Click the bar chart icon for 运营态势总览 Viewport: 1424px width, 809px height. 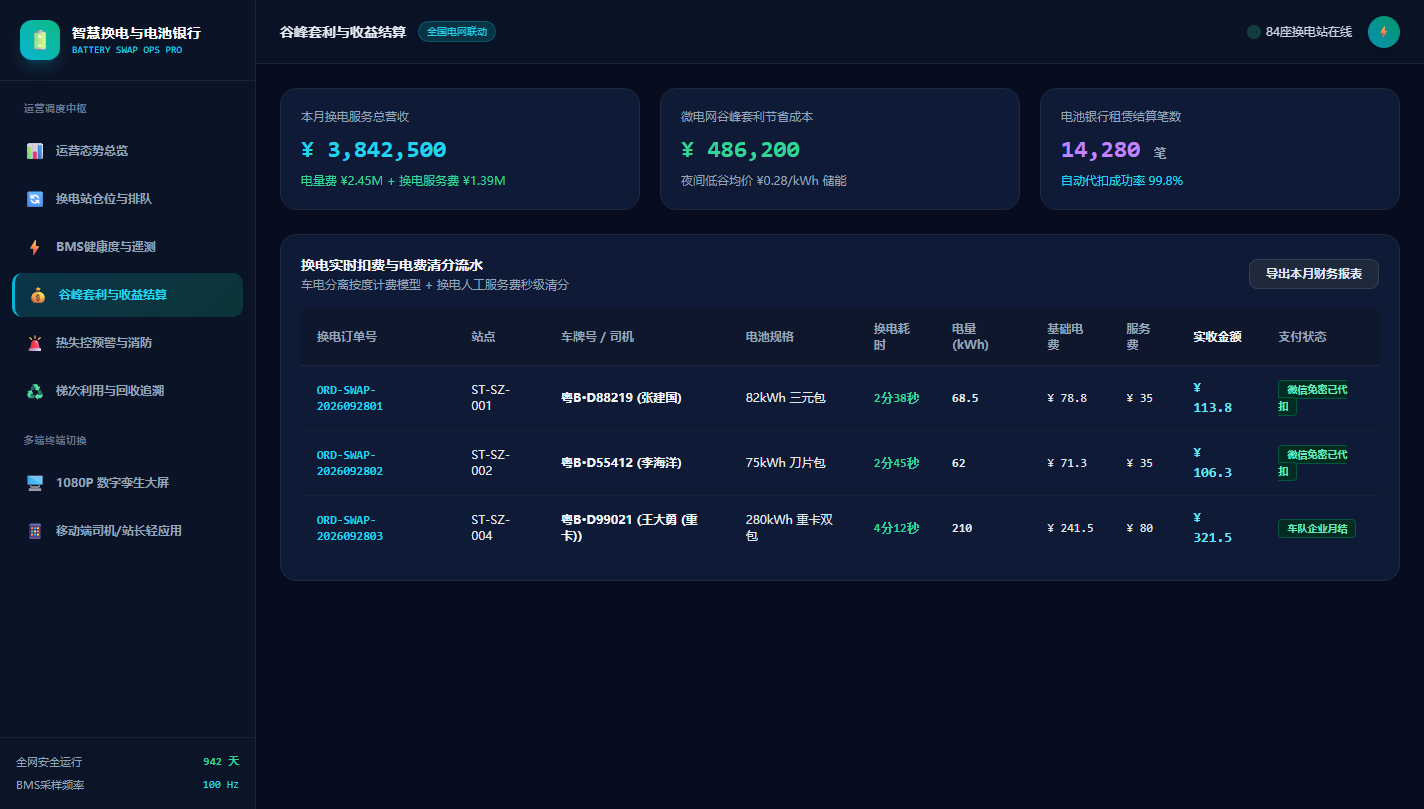pos(35,151)
